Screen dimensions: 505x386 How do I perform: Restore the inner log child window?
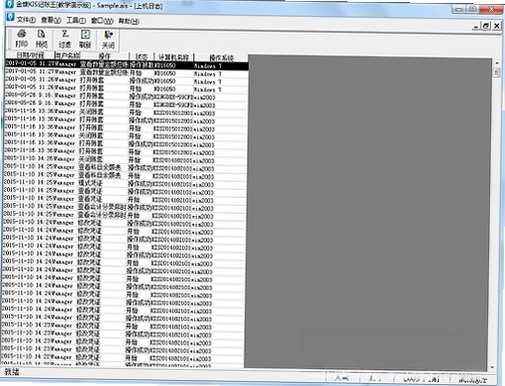click(x=486, y=25)
